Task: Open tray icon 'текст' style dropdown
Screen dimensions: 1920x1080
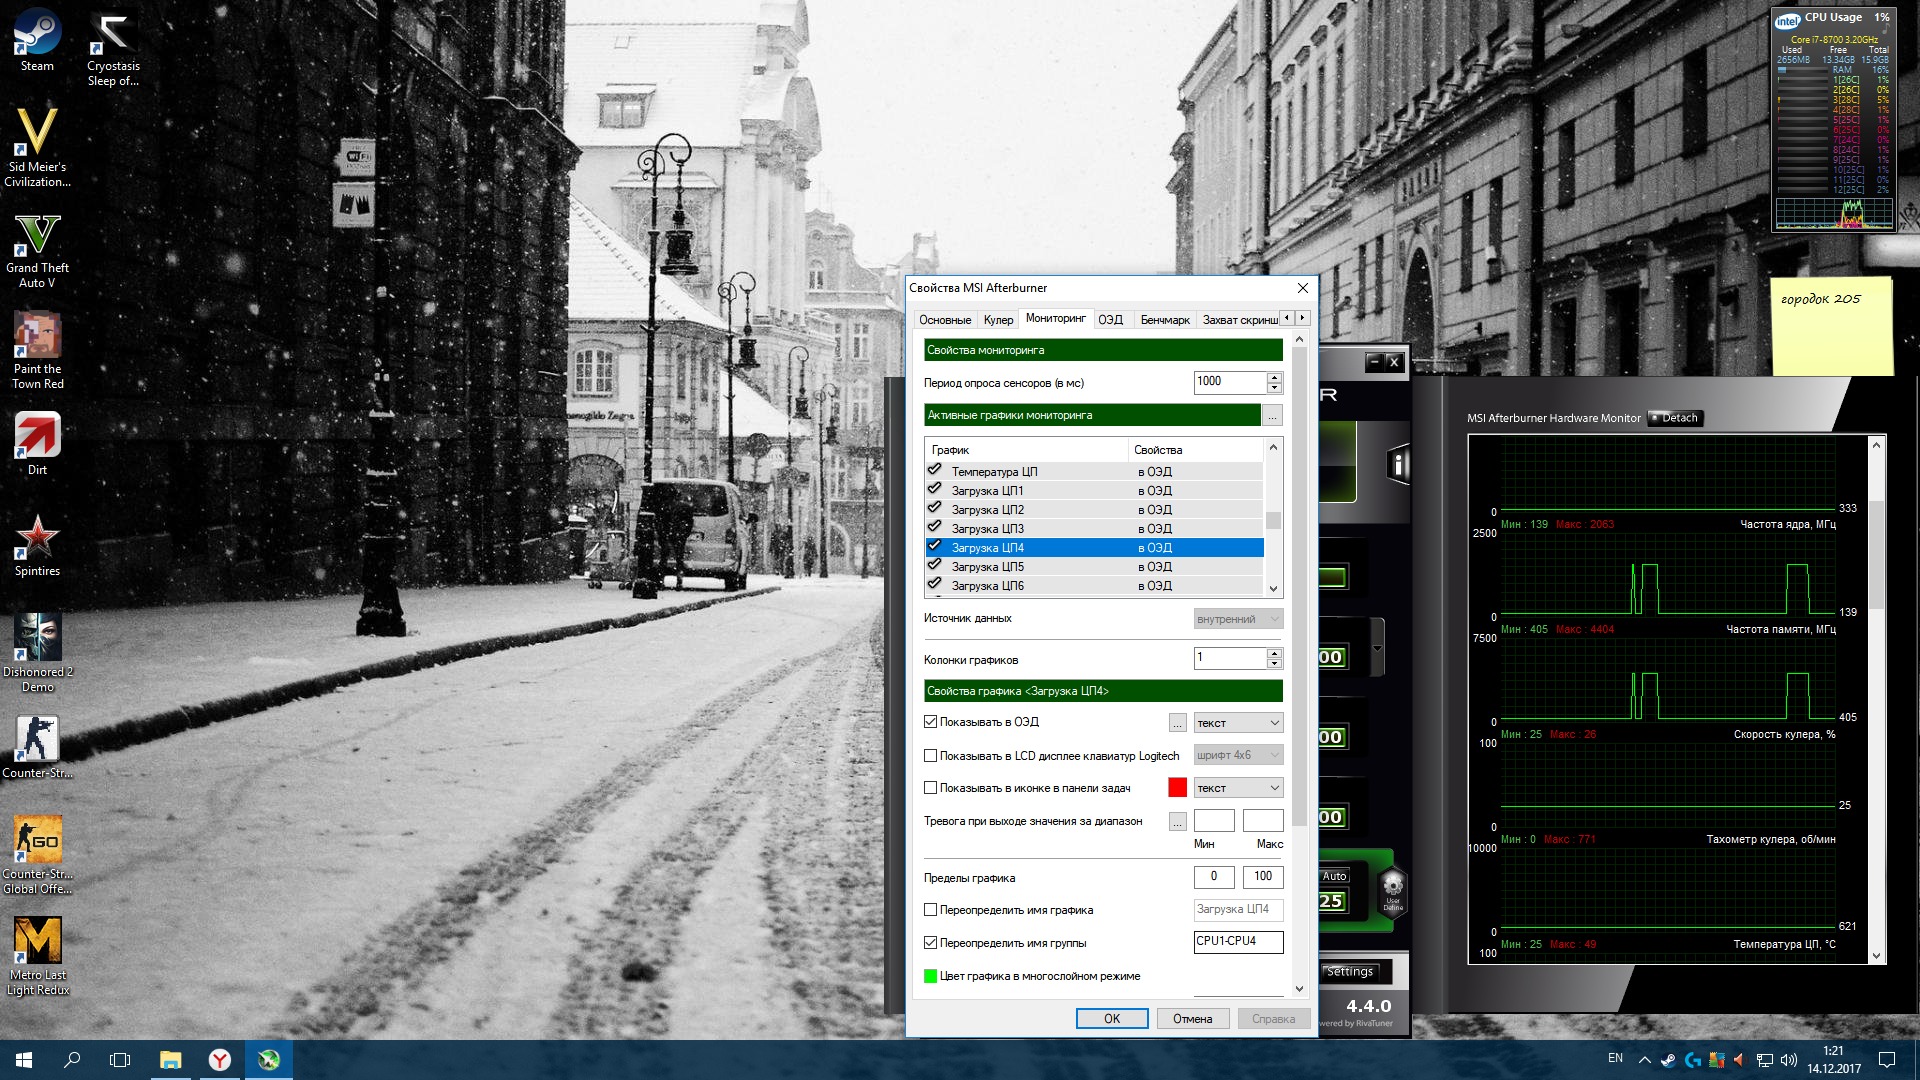Action: point(1238,788)
